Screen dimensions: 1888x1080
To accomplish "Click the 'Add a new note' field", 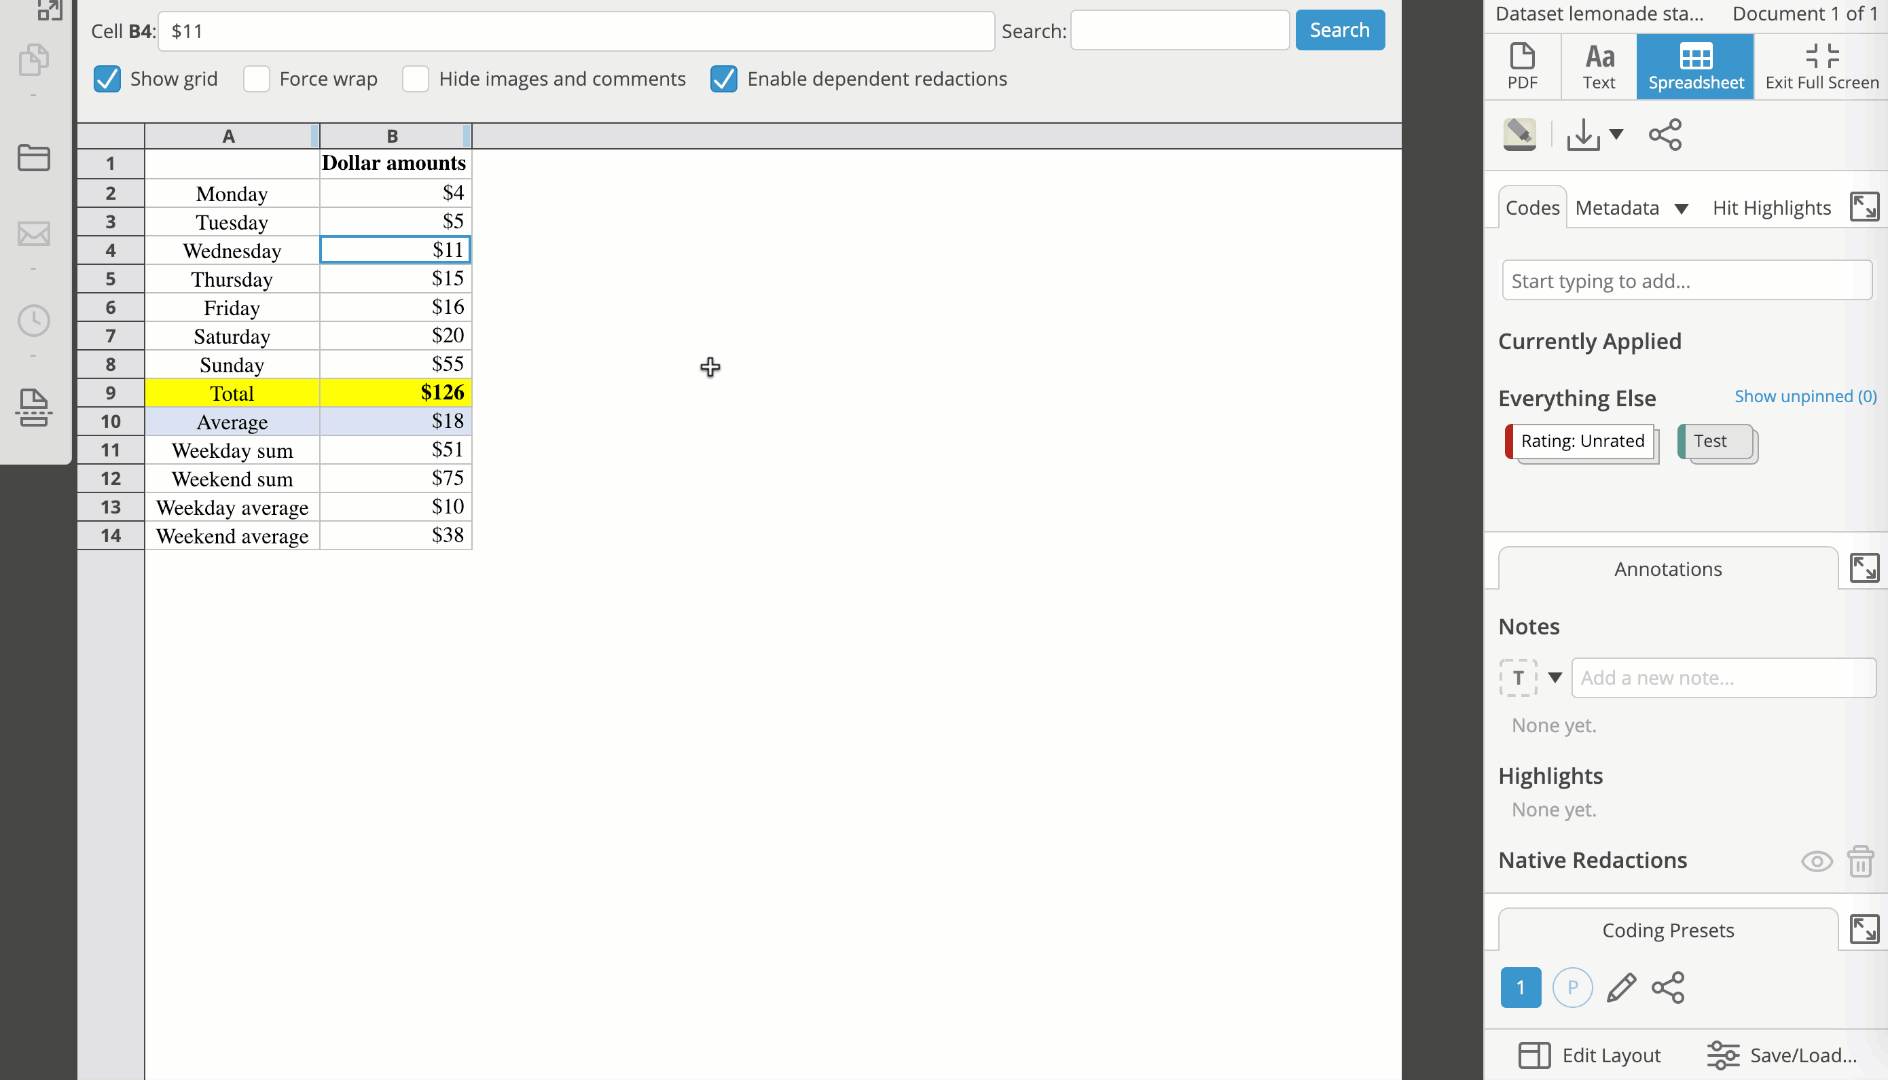I will tap(1723, 677).
